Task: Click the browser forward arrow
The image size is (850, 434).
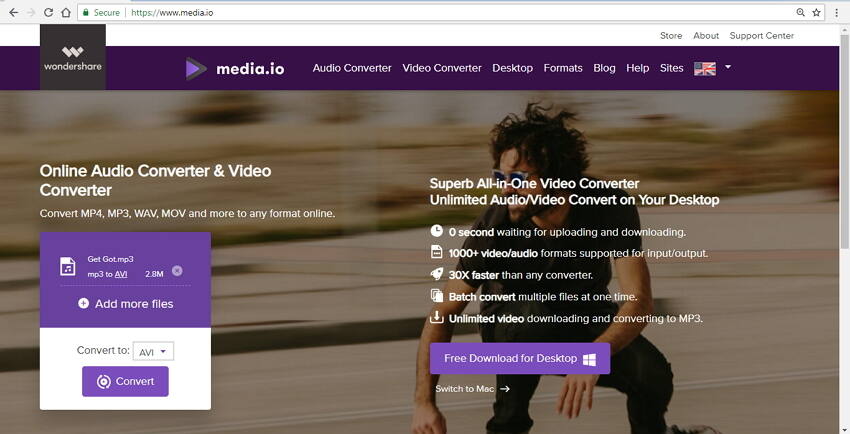Action: coord(30,12)
